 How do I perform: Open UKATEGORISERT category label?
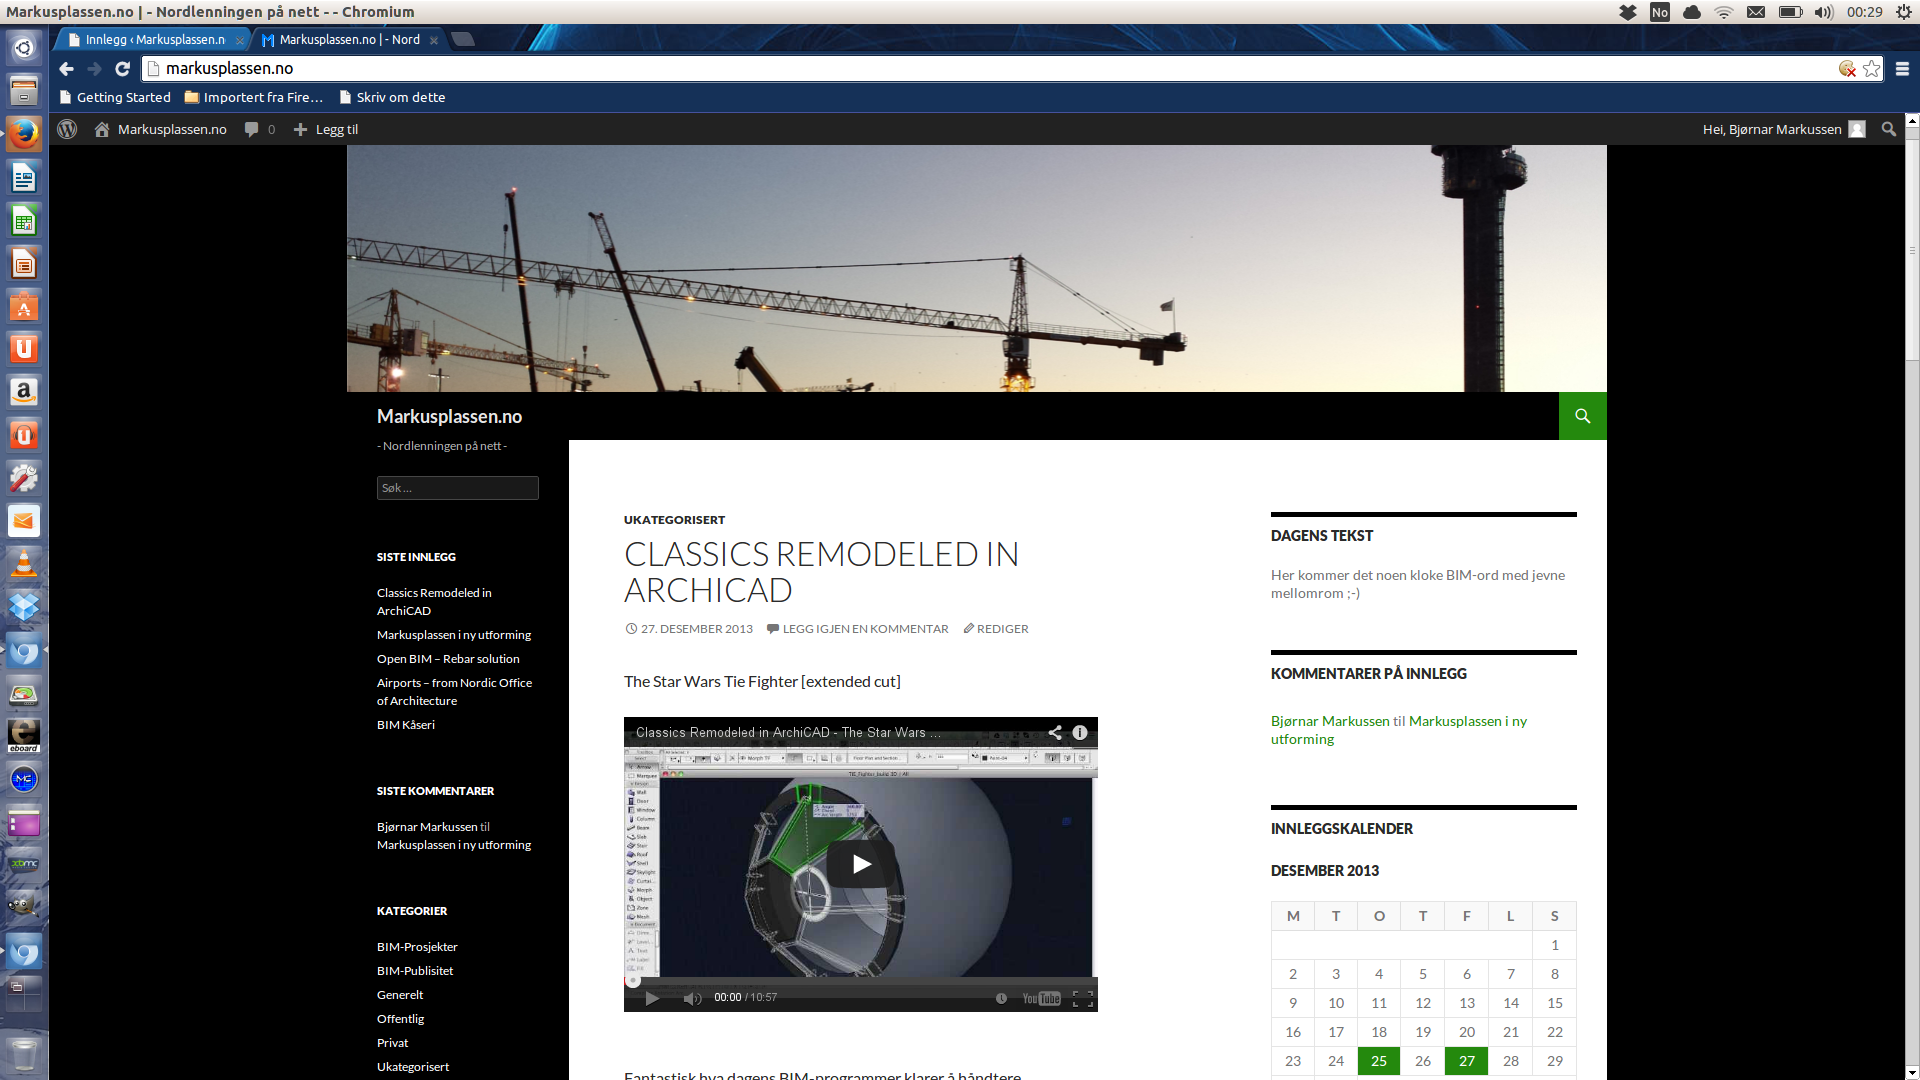[x=674, y=520]
